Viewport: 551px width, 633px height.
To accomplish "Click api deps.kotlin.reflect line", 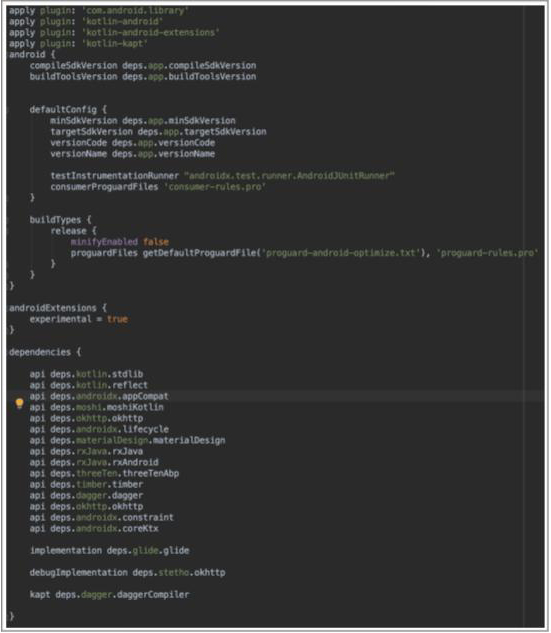I will (x=89, y=385).
